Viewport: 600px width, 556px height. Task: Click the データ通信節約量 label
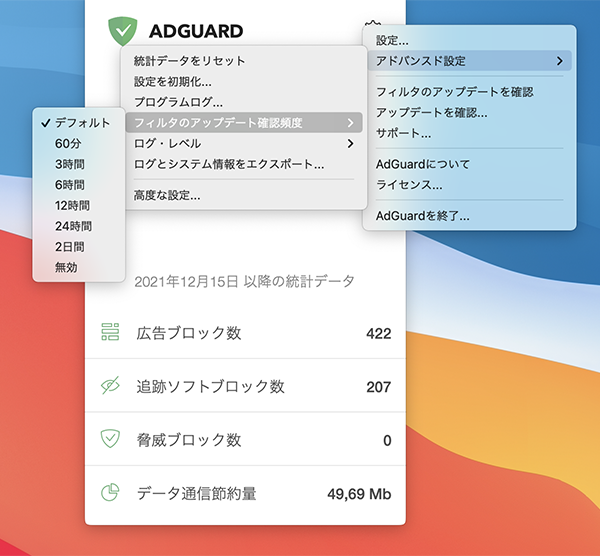196,494
